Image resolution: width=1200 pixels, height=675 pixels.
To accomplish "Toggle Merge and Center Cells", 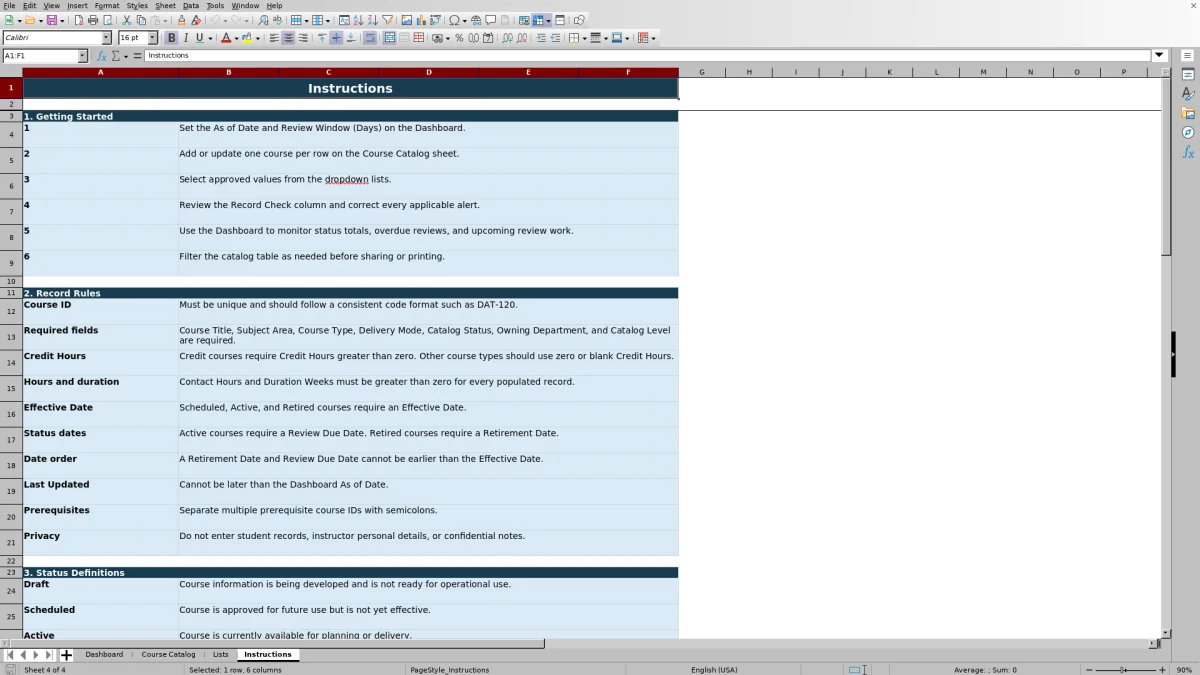I will point(389,38).
